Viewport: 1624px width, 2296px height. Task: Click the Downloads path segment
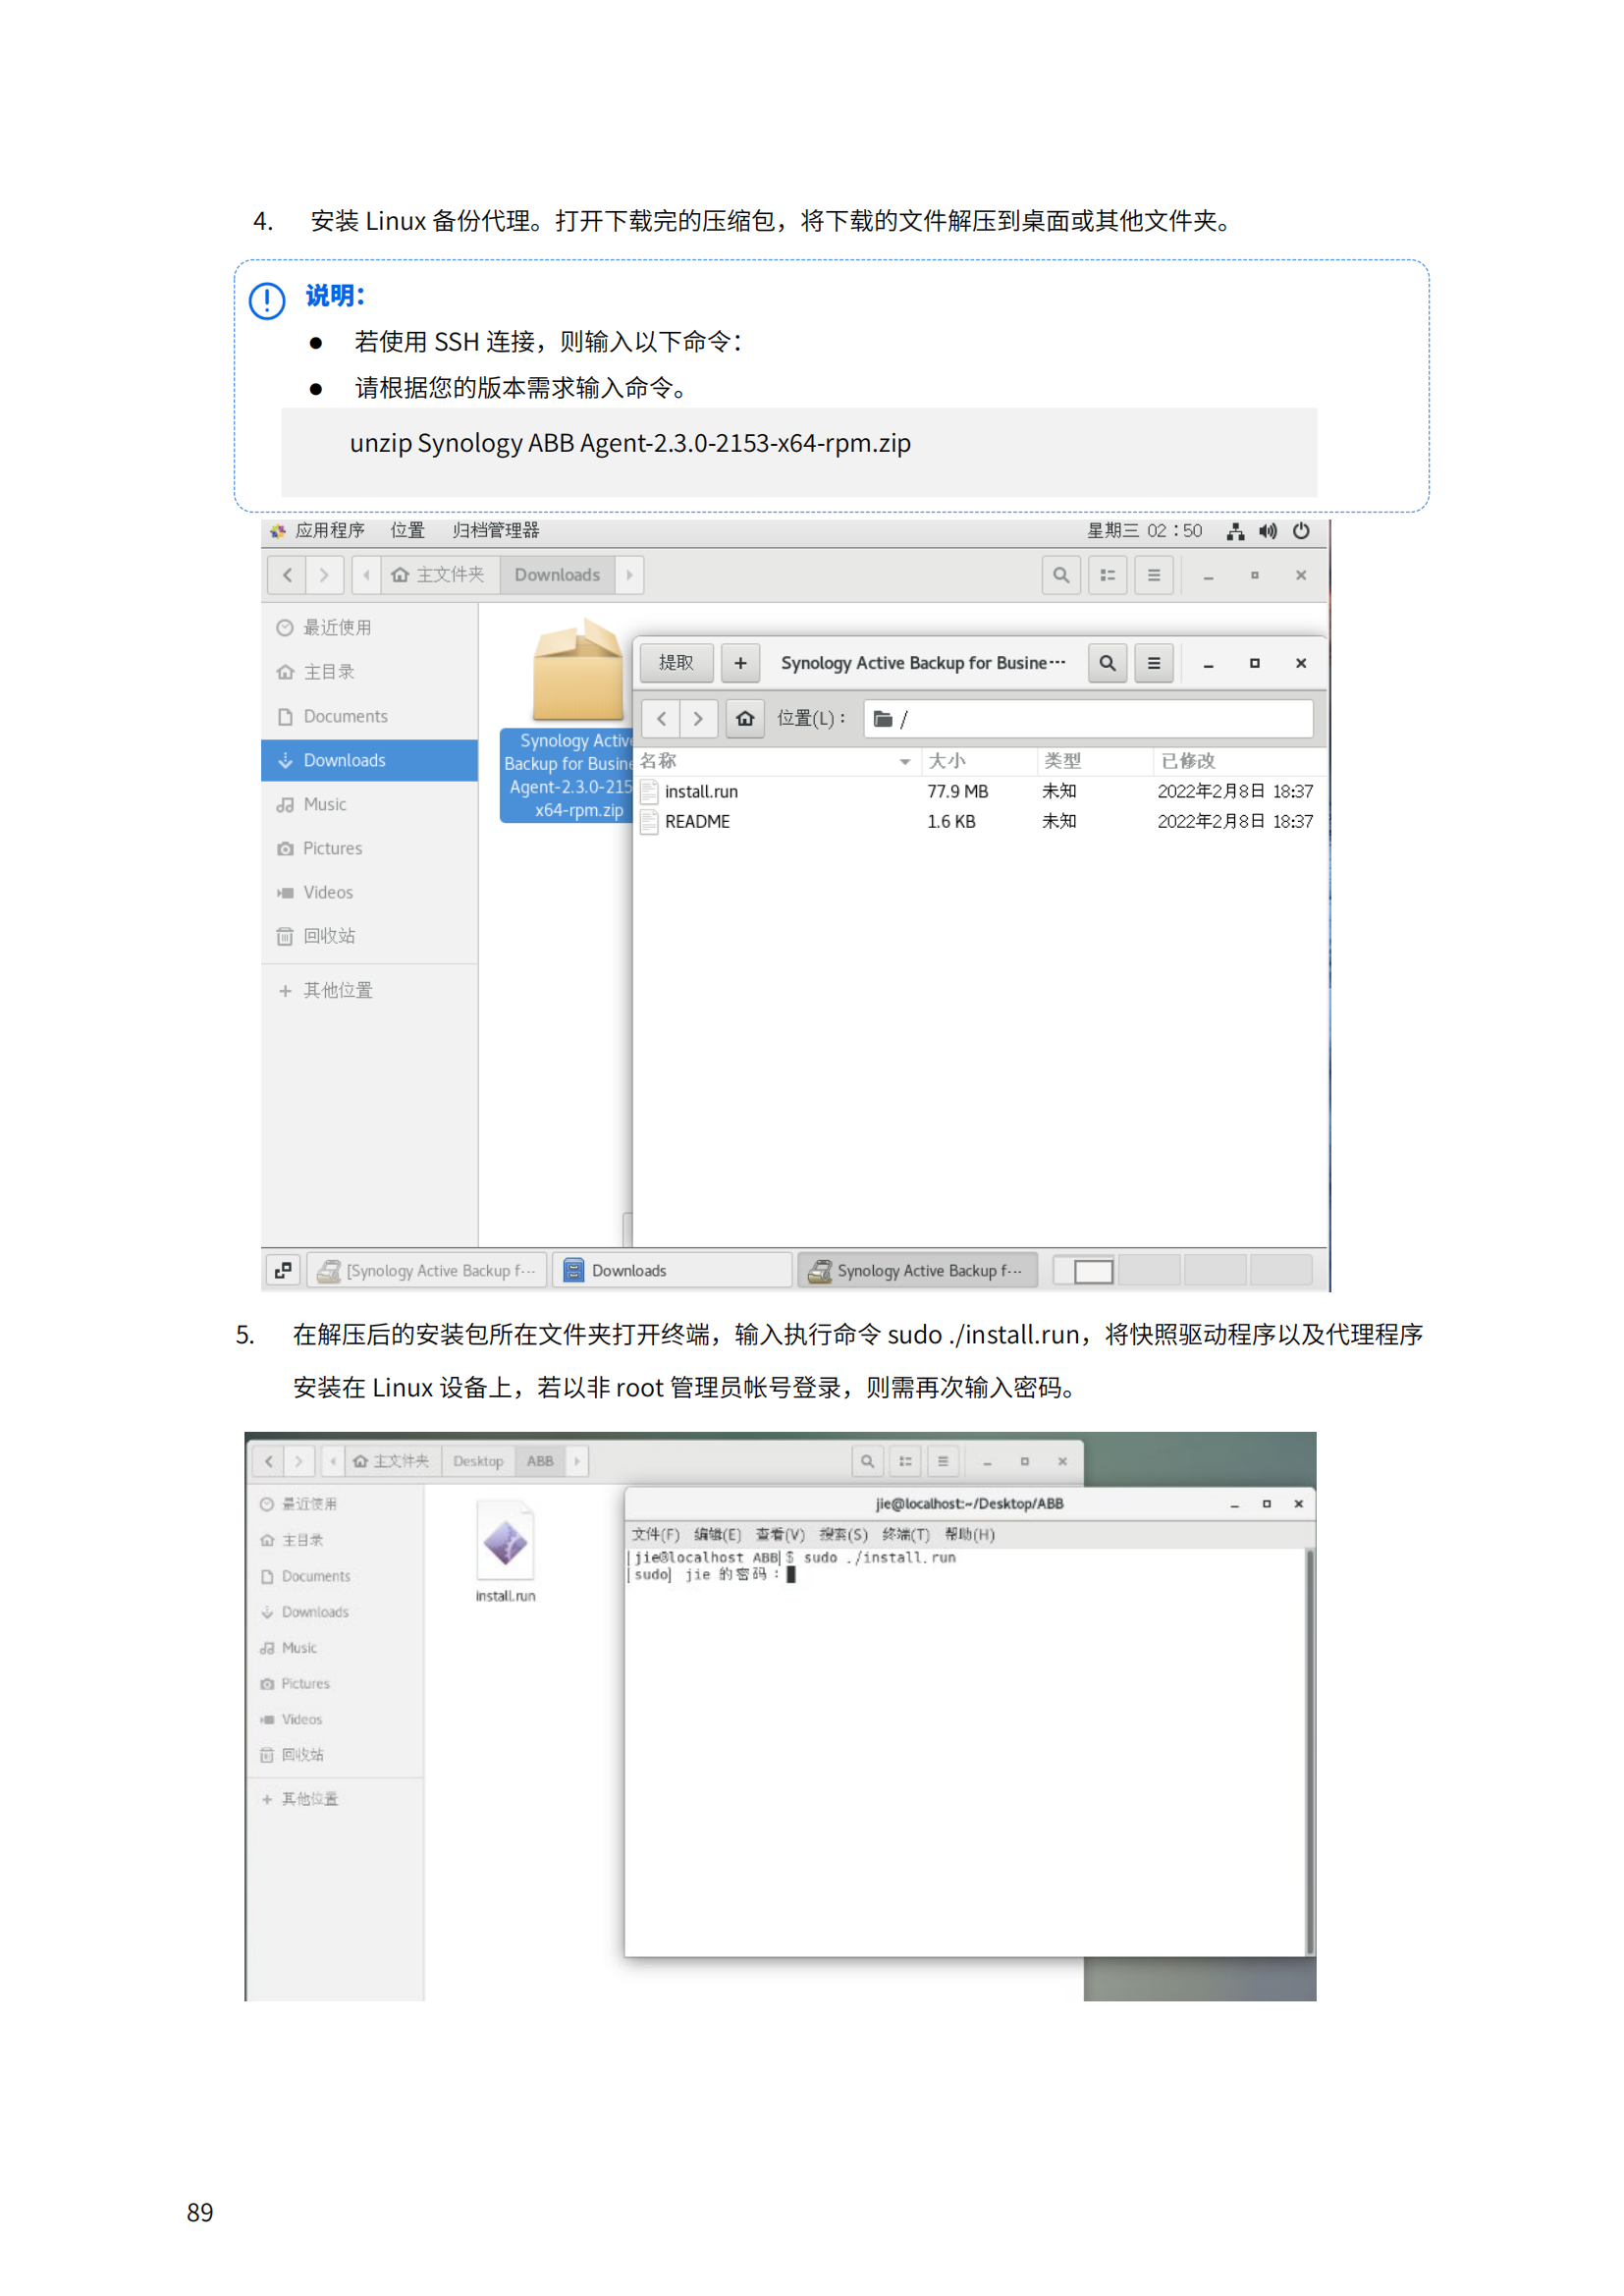557,575
